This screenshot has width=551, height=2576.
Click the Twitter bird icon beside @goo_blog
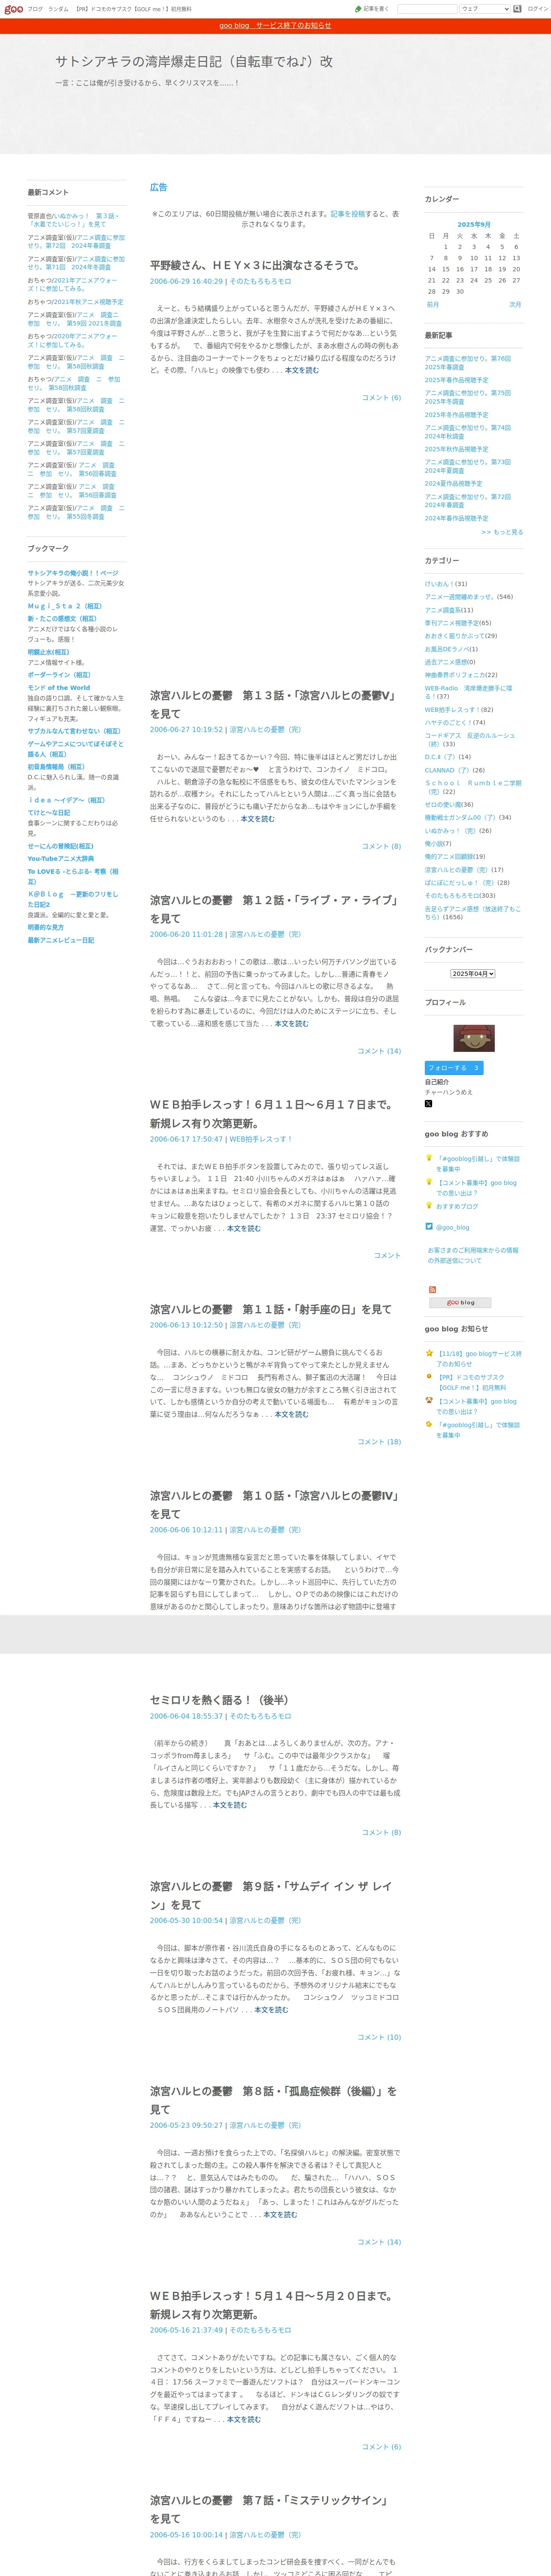[x=429, y=1226]
